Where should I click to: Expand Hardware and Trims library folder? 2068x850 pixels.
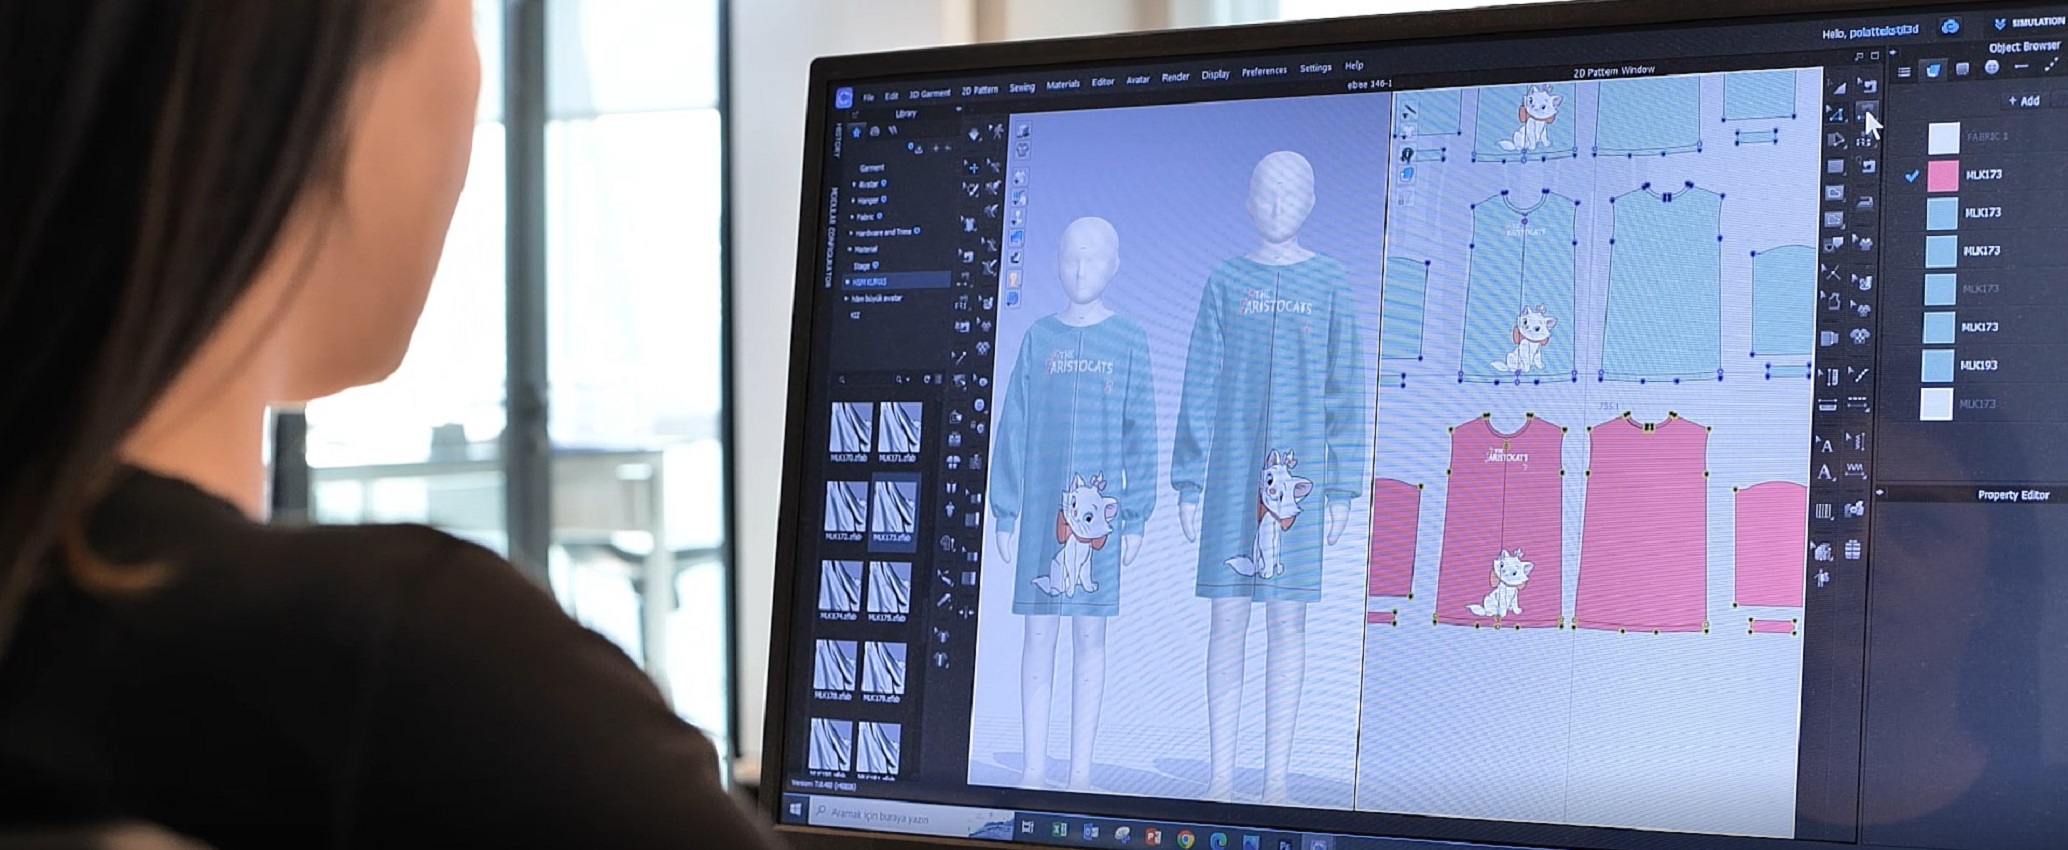(x=883, y=232)
